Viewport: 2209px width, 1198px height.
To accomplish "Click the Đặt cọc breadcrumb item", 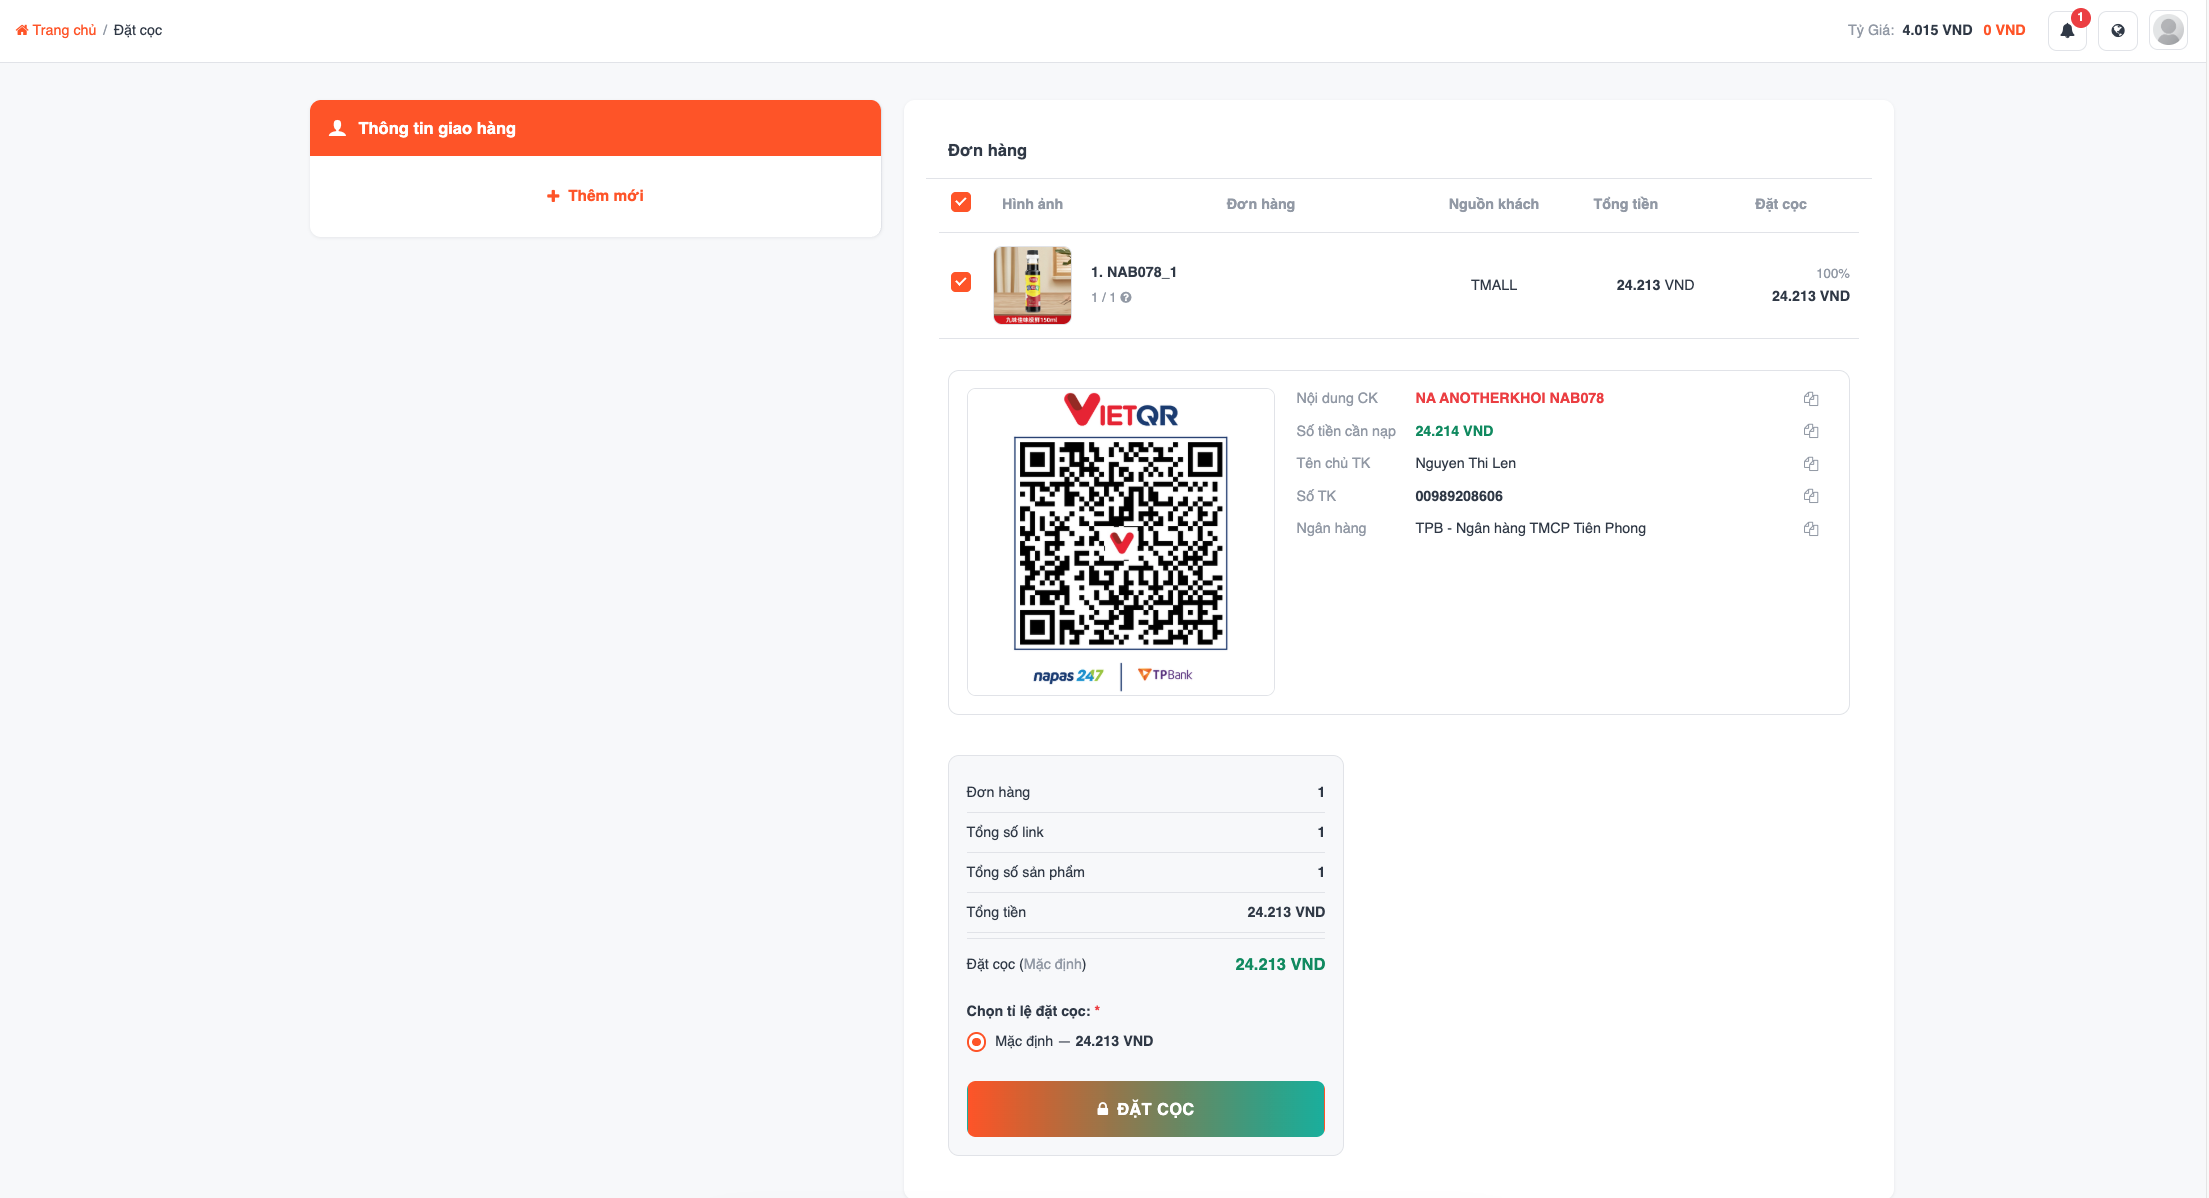I will 138,30.
